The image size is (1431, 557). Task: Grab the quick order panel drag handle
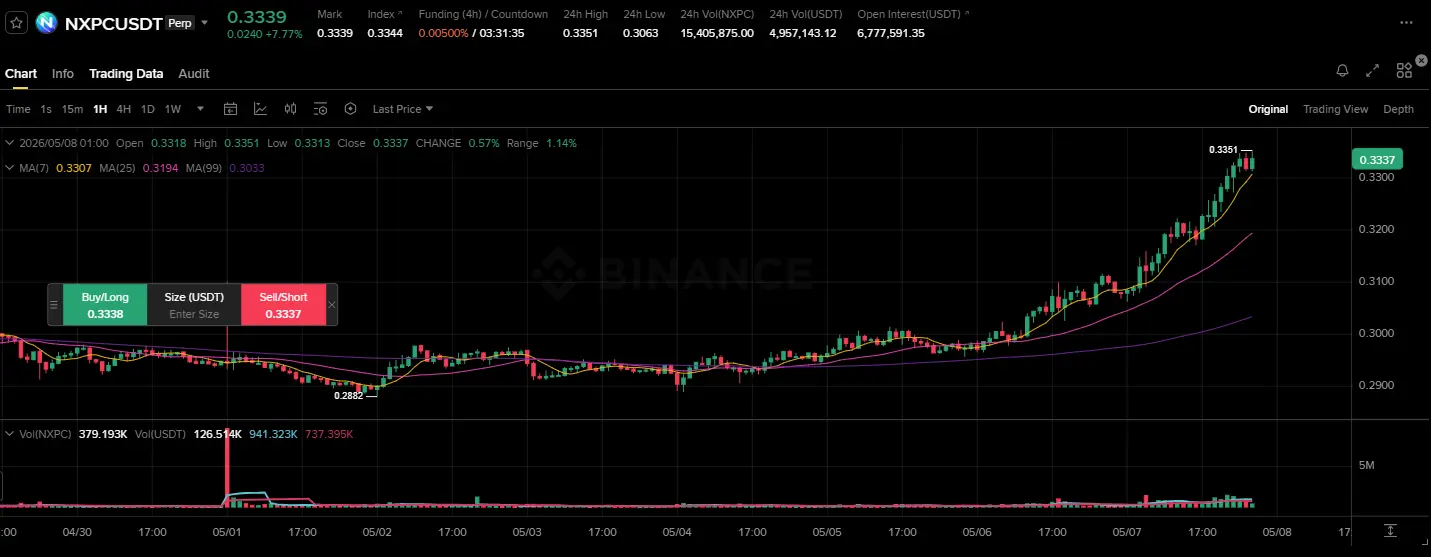pos(55,305)
